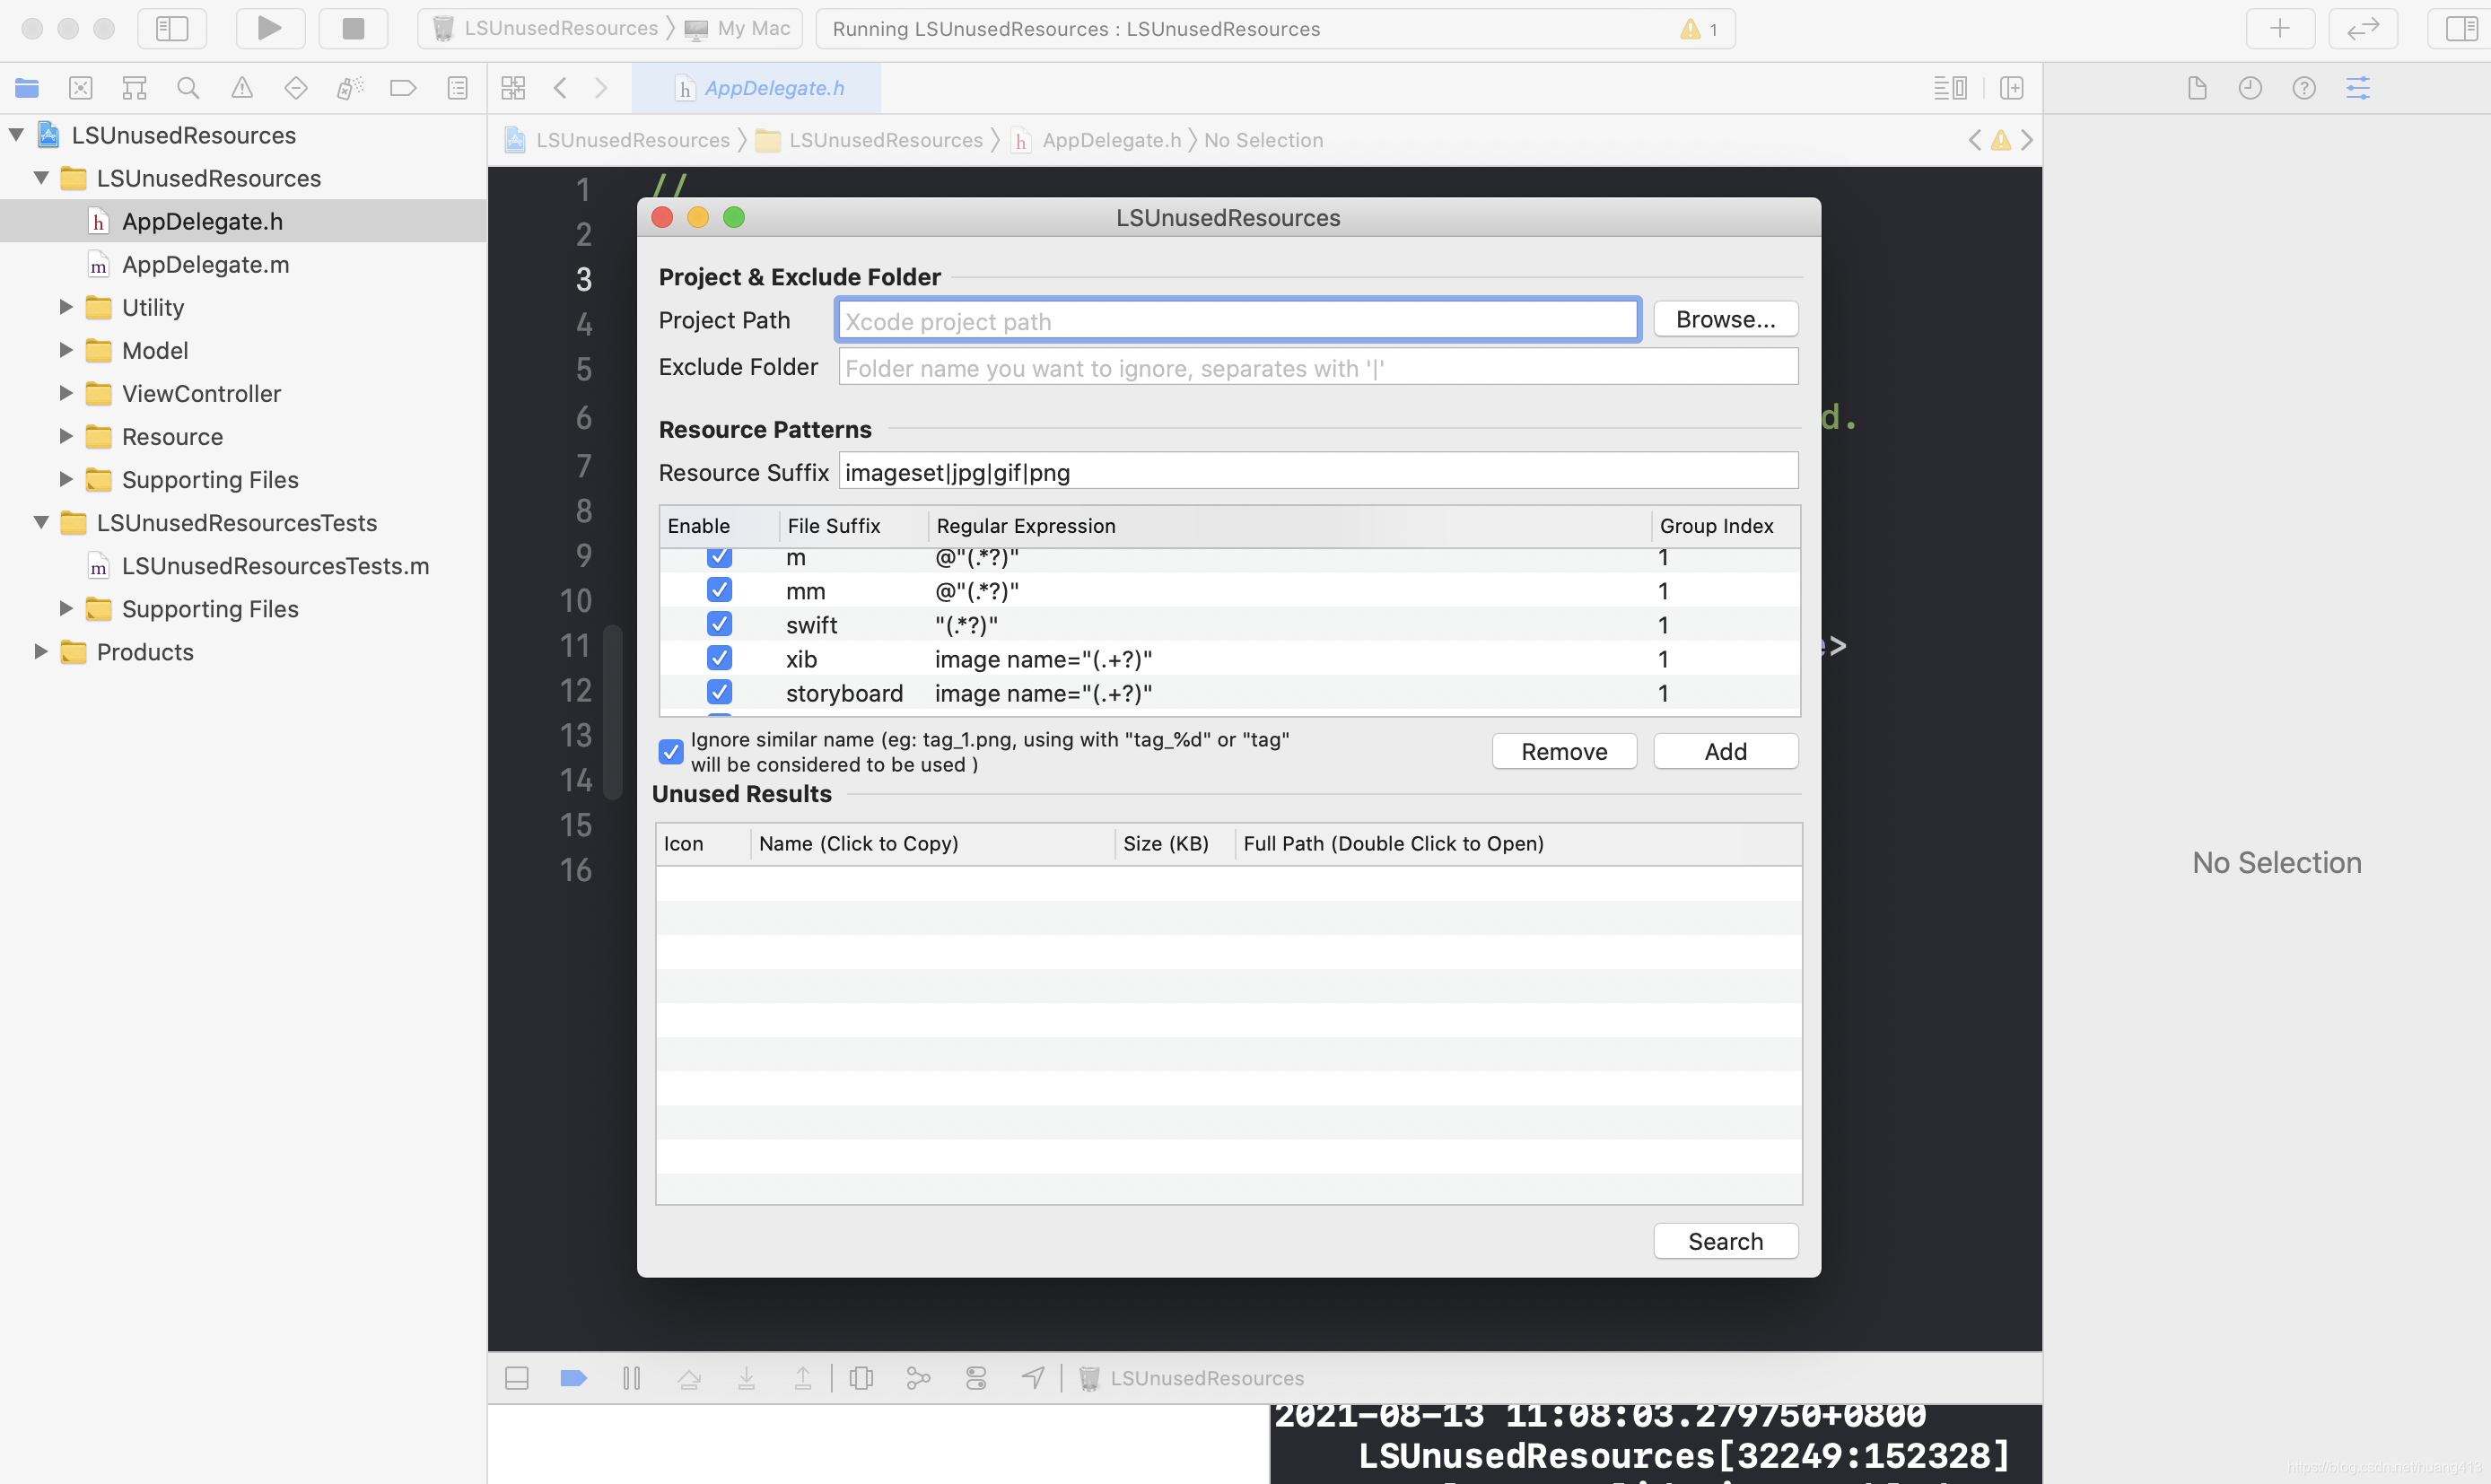Expand the Products folder
This screenshot has height=1484, width=2491.
pos(41,651)
